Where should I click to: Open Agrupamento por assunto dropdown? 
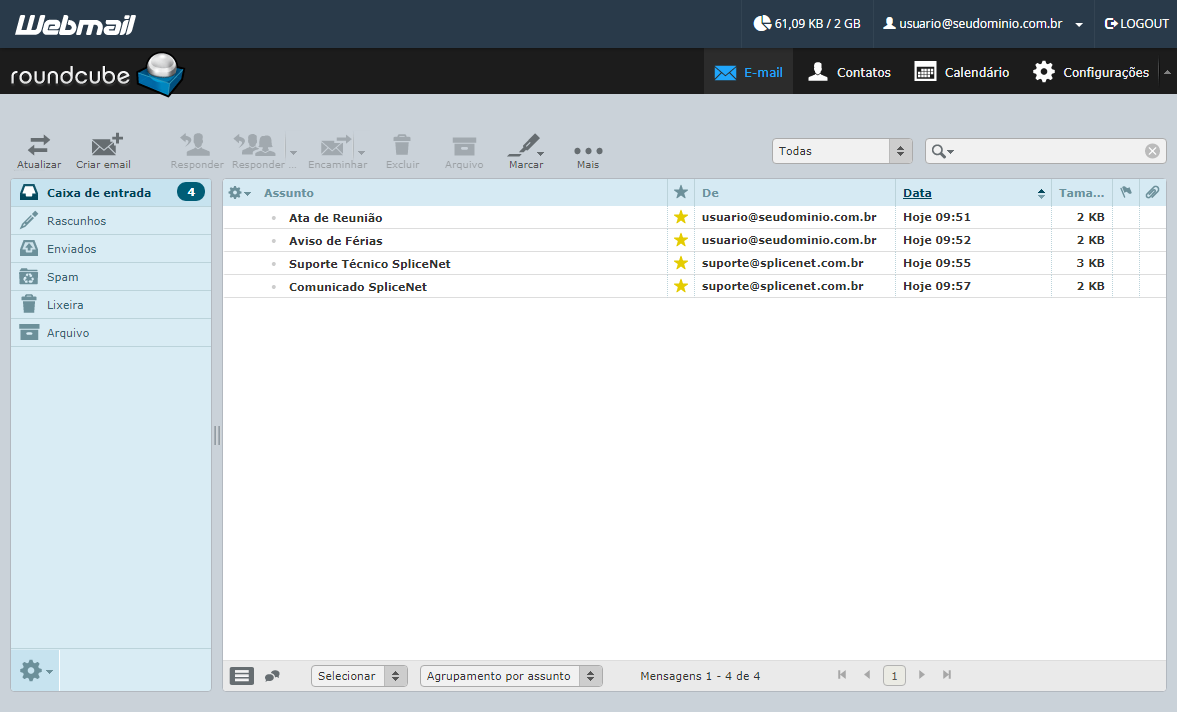[511, 676]
